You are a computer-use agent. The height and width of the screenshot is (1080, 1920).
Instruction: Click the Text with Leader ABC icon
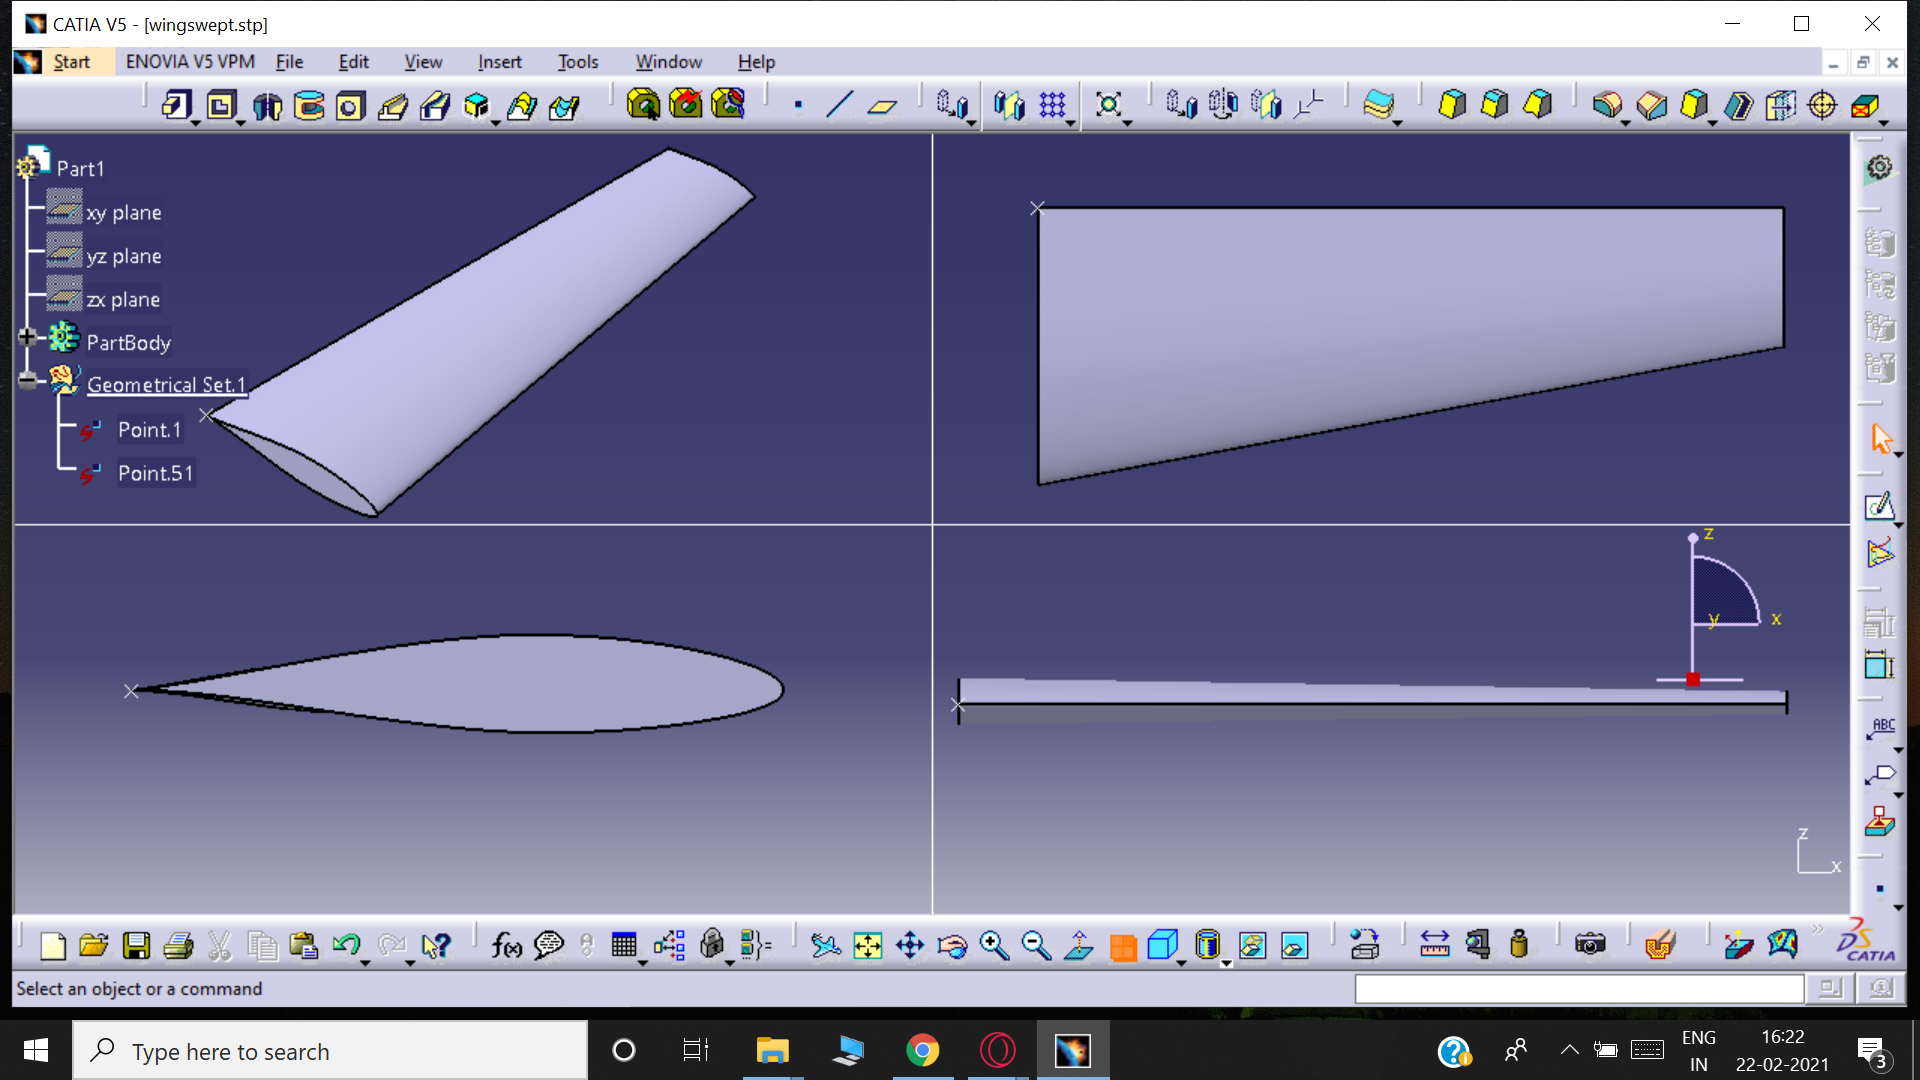point(1880,728)
